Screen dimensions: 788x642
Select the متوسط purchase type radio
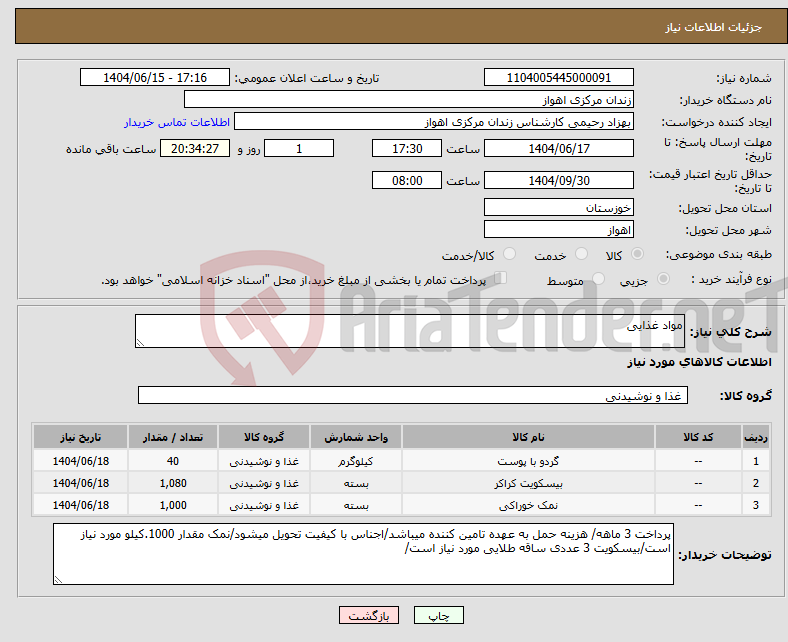[x=598, y=279]
